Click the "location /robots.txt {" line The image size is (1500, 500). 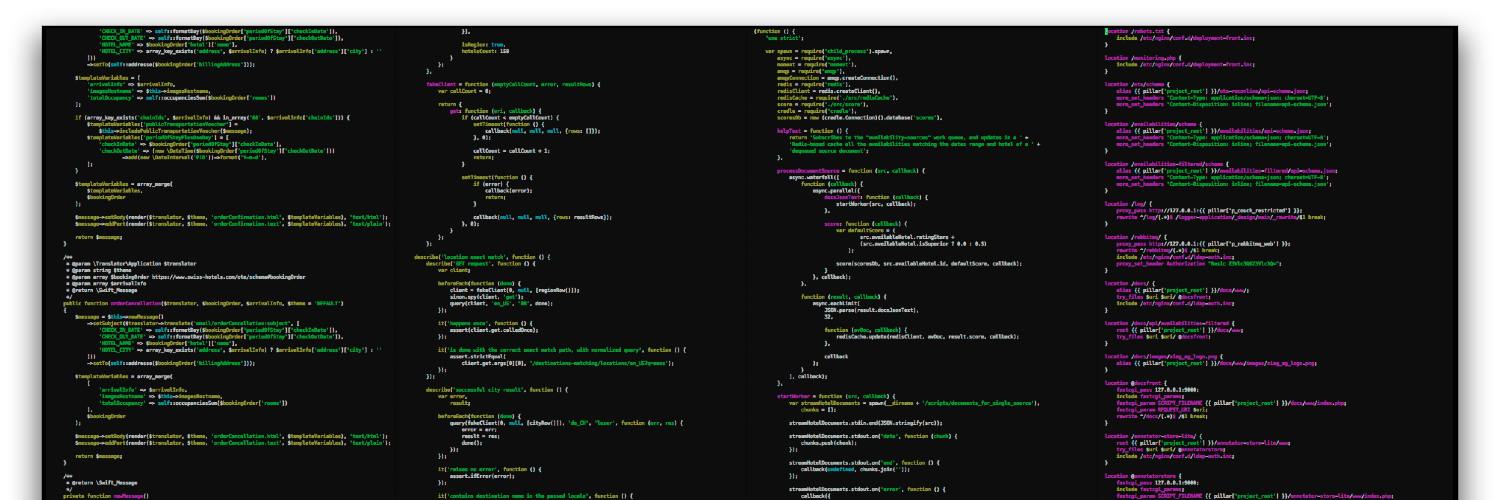1137,32
